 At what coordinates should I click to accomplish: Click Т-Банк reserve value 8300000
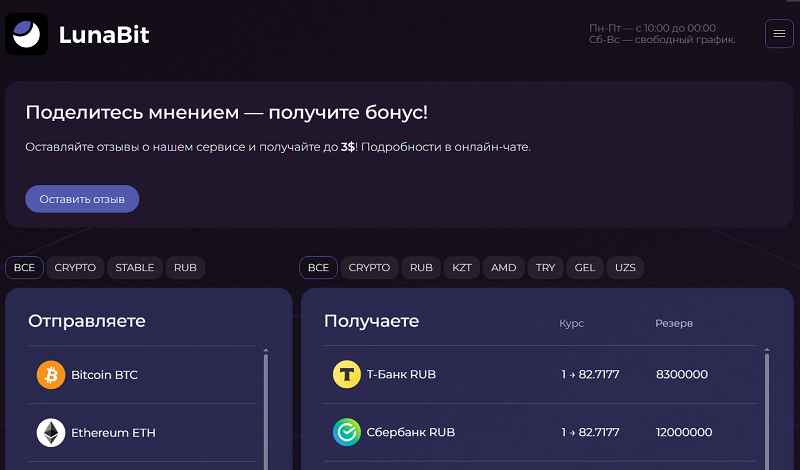pyautogui.click(x=682, y=375)
